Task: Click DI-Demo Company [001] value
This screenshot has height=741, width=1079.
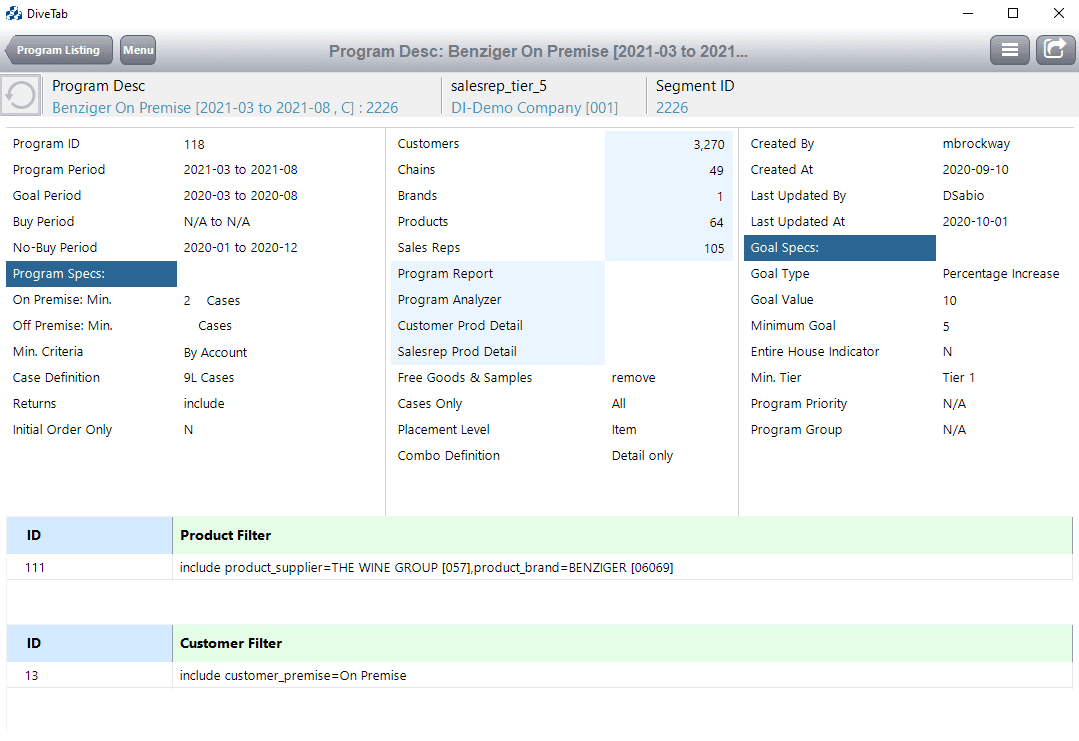Action: point(534,108)
